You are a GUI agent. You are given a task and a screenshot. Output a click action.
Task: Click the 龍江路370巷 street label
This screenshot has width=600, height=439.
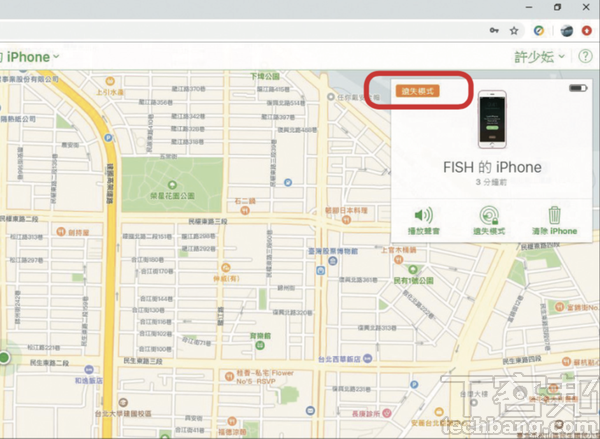click(188, 89)
